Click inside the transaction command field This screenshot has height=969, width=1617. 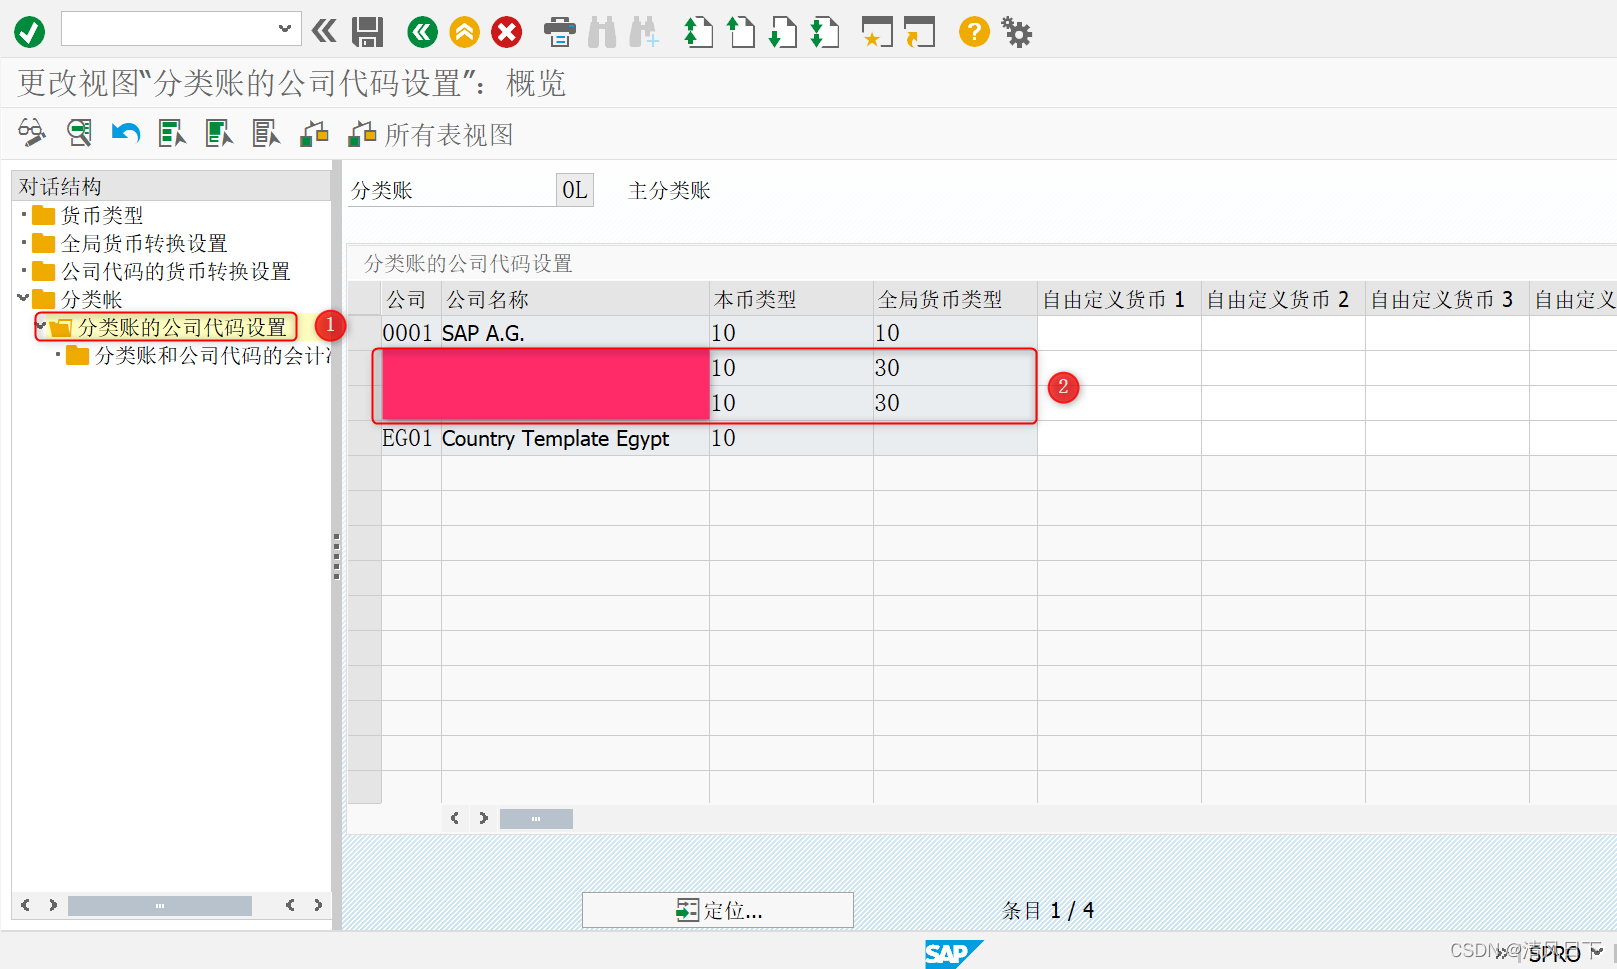tap(168, 29)
